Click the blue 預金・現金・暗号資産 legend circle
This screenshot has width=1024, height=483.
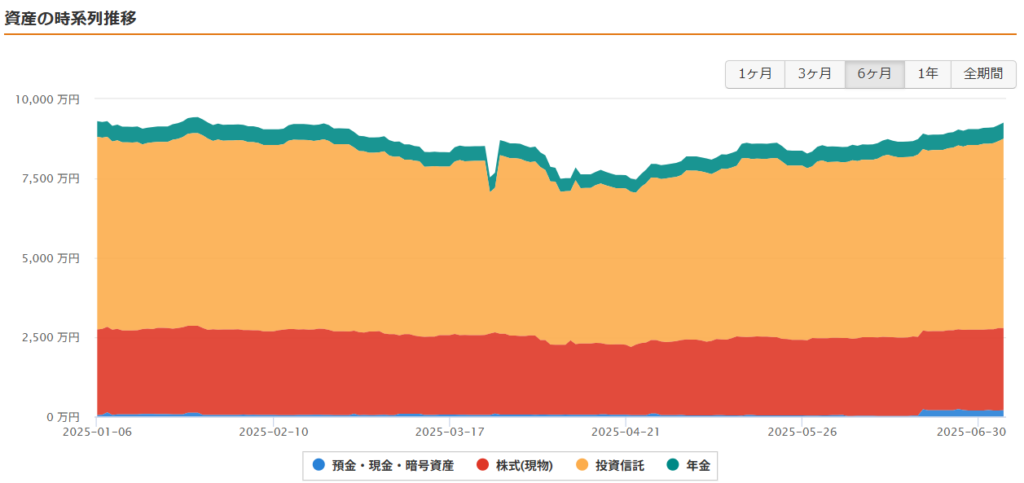tap(319, 465)
